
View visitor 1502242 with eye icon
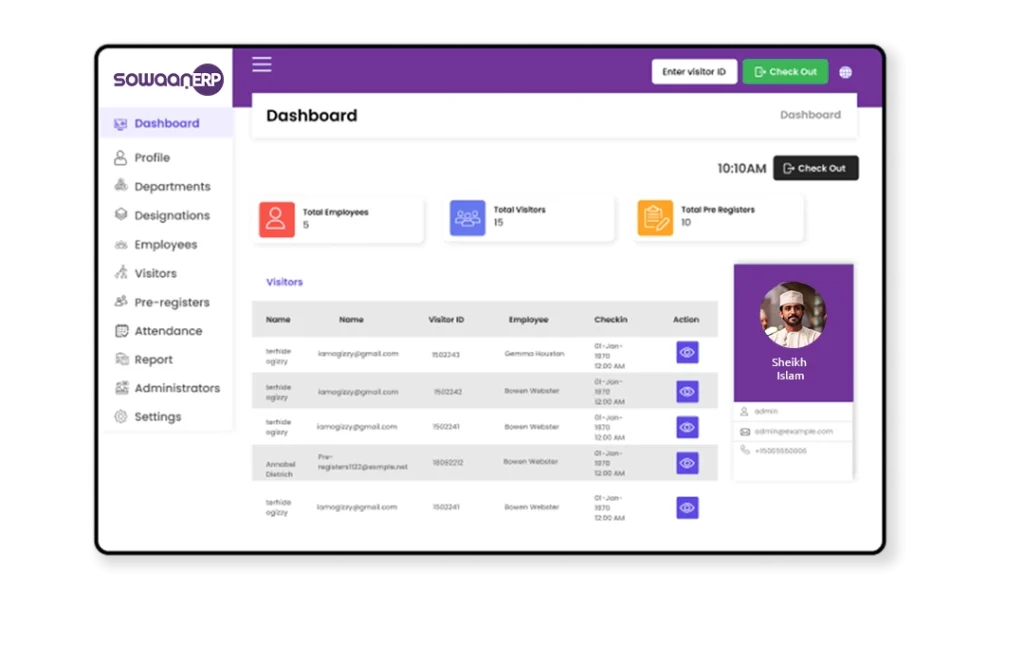coord(687,392)
